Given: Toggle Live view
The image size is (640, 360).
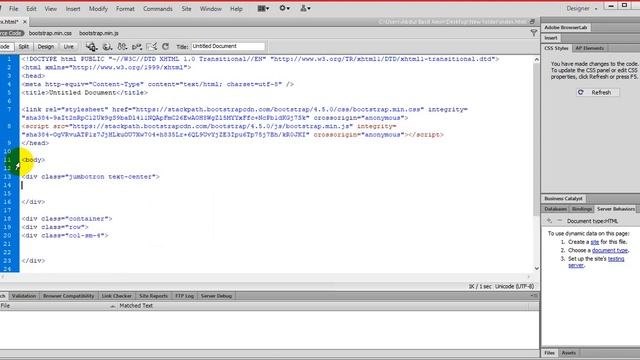Looking at the screenshot, I should coord(69,47).
